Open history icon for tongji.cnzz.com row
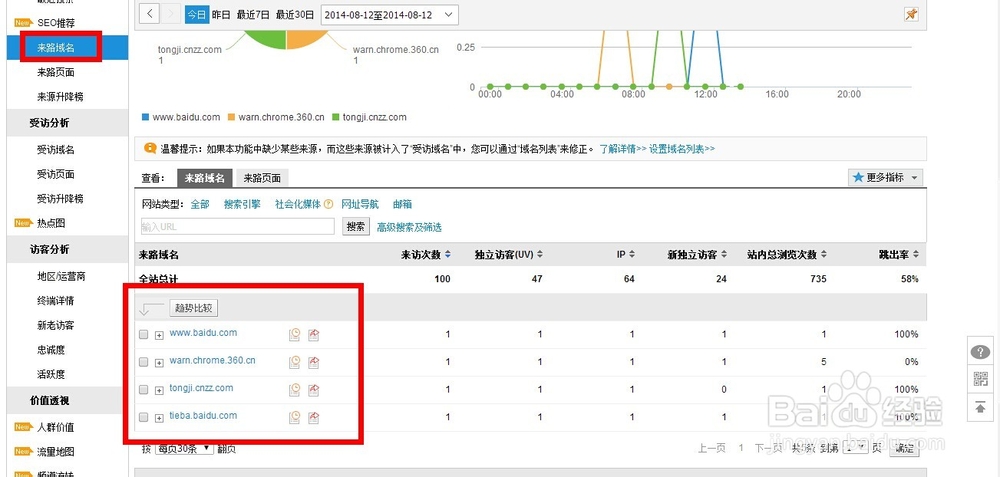 295,389
